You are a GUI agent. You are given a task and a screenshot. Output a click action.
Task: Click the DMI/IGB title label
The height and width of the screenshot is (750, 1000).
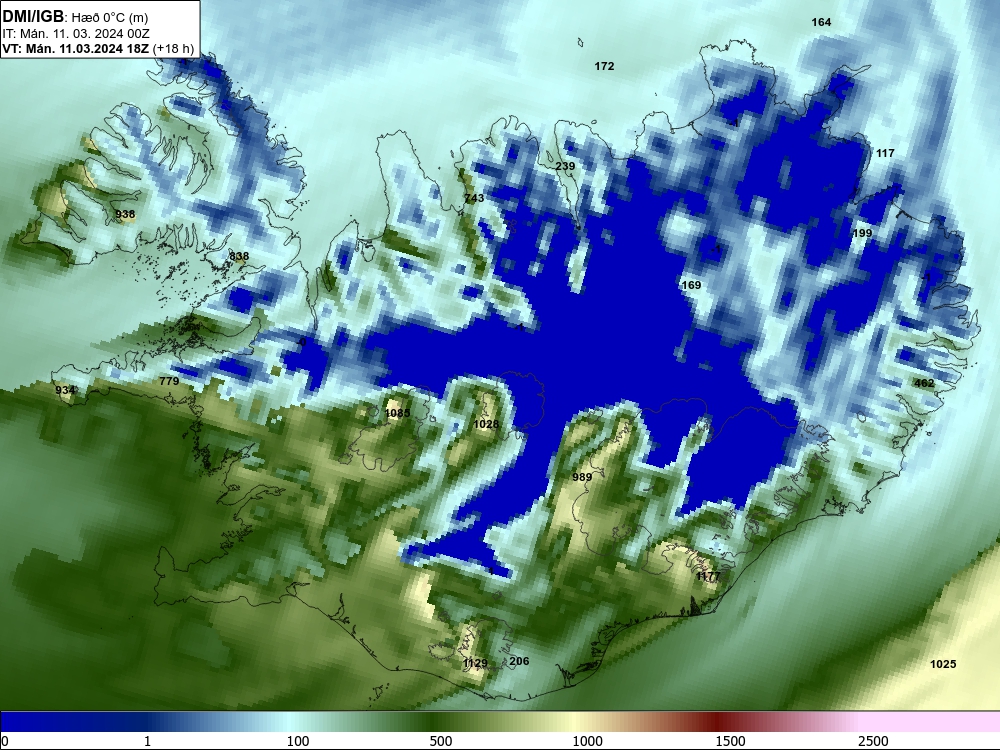33,16
